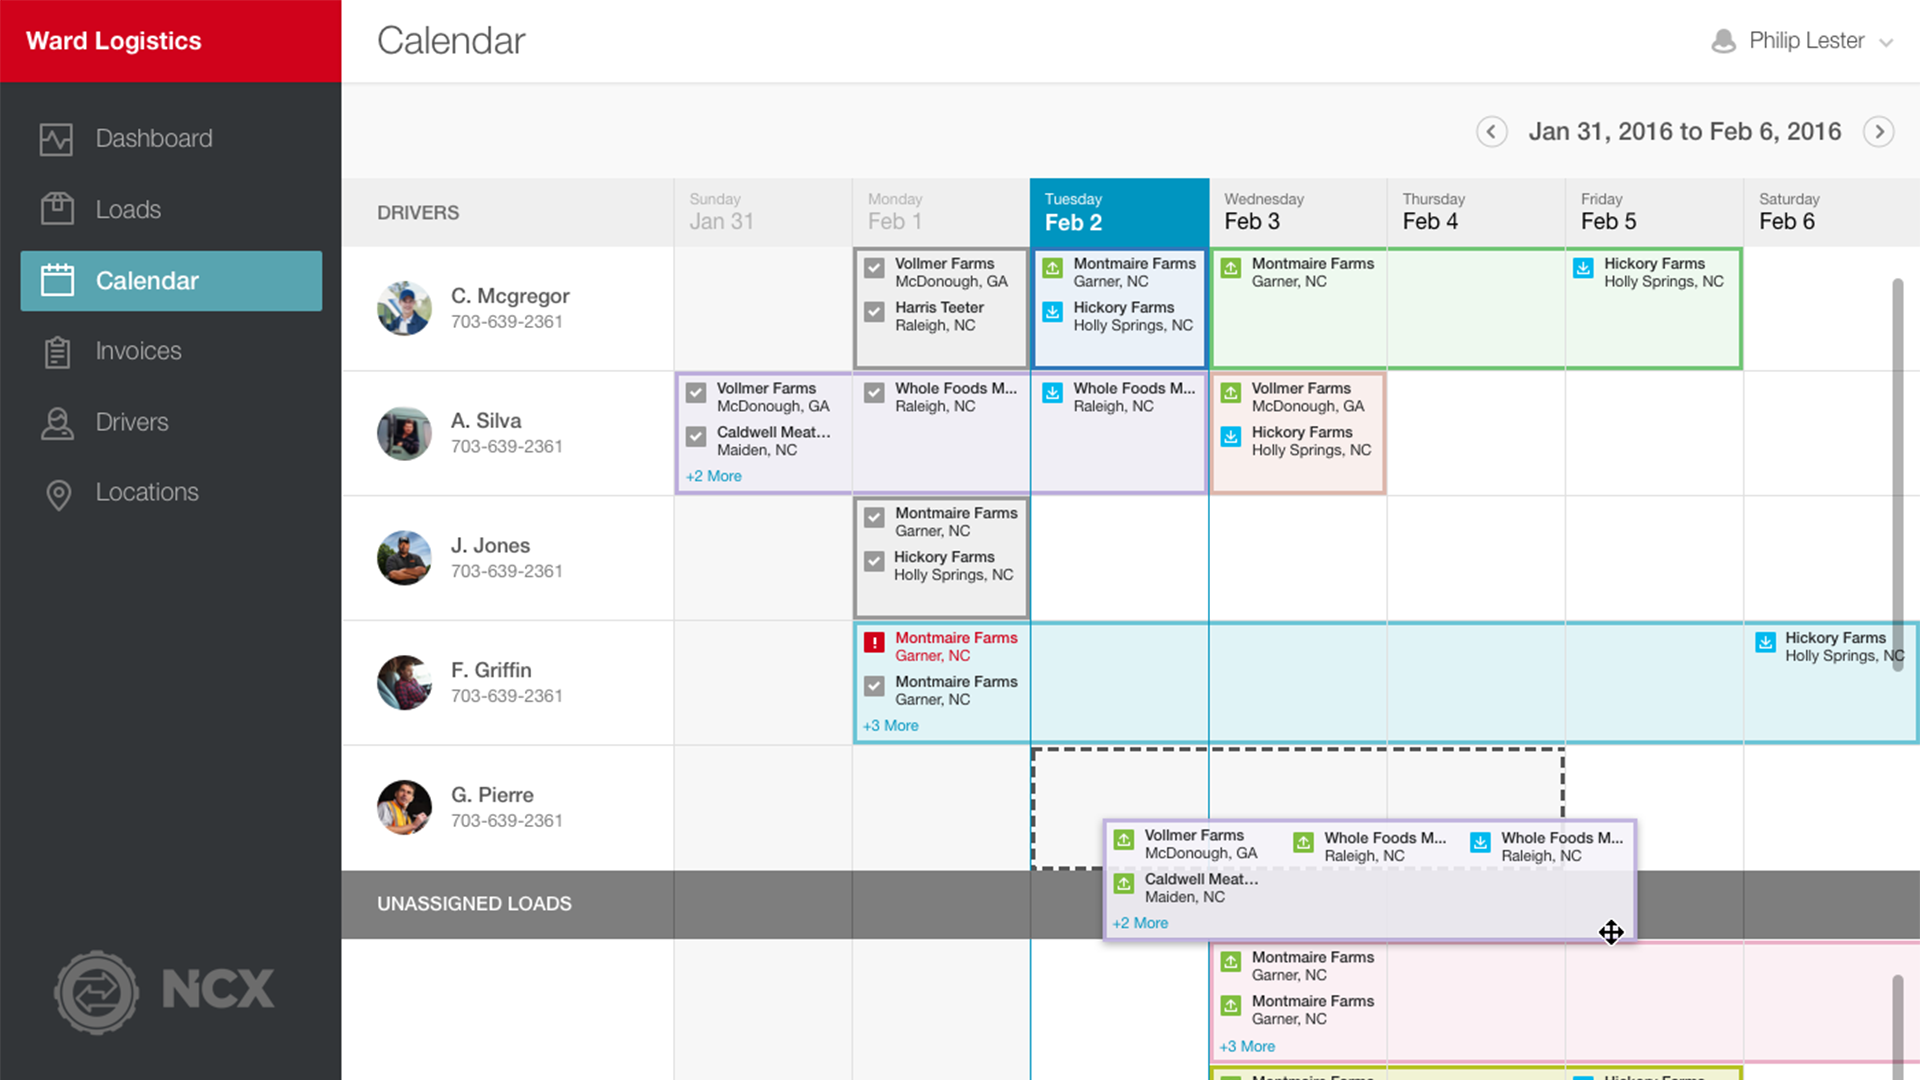Open the Philip Lester account dropdown
This screenshot has width=1920, height=1080.
click(x=1886, y=42)
